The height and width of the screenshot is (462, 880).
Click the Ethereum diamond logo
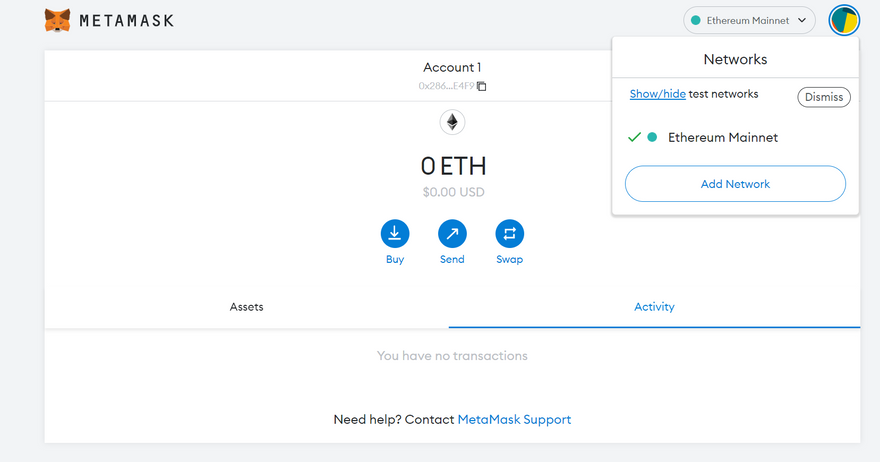pos(452,122)
